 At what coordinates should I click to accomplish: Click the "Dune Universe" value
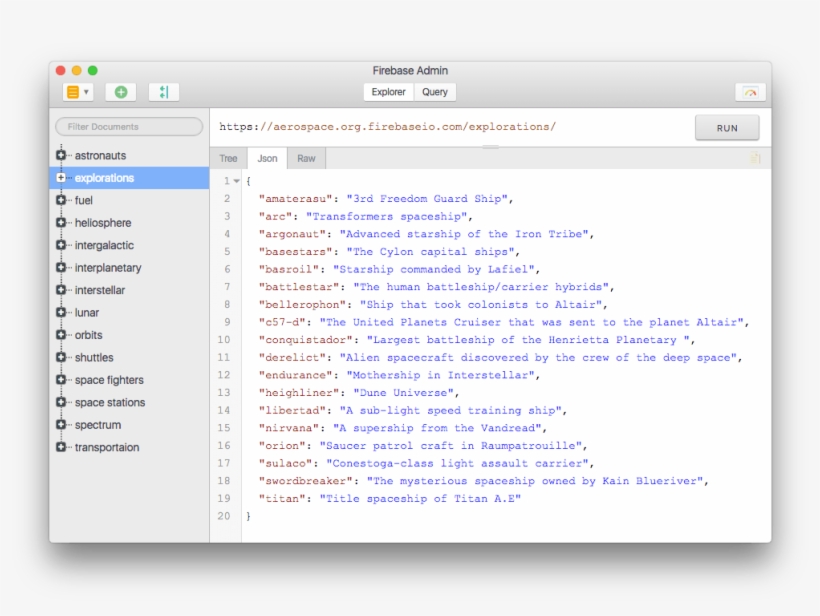[x=403, y=393]
